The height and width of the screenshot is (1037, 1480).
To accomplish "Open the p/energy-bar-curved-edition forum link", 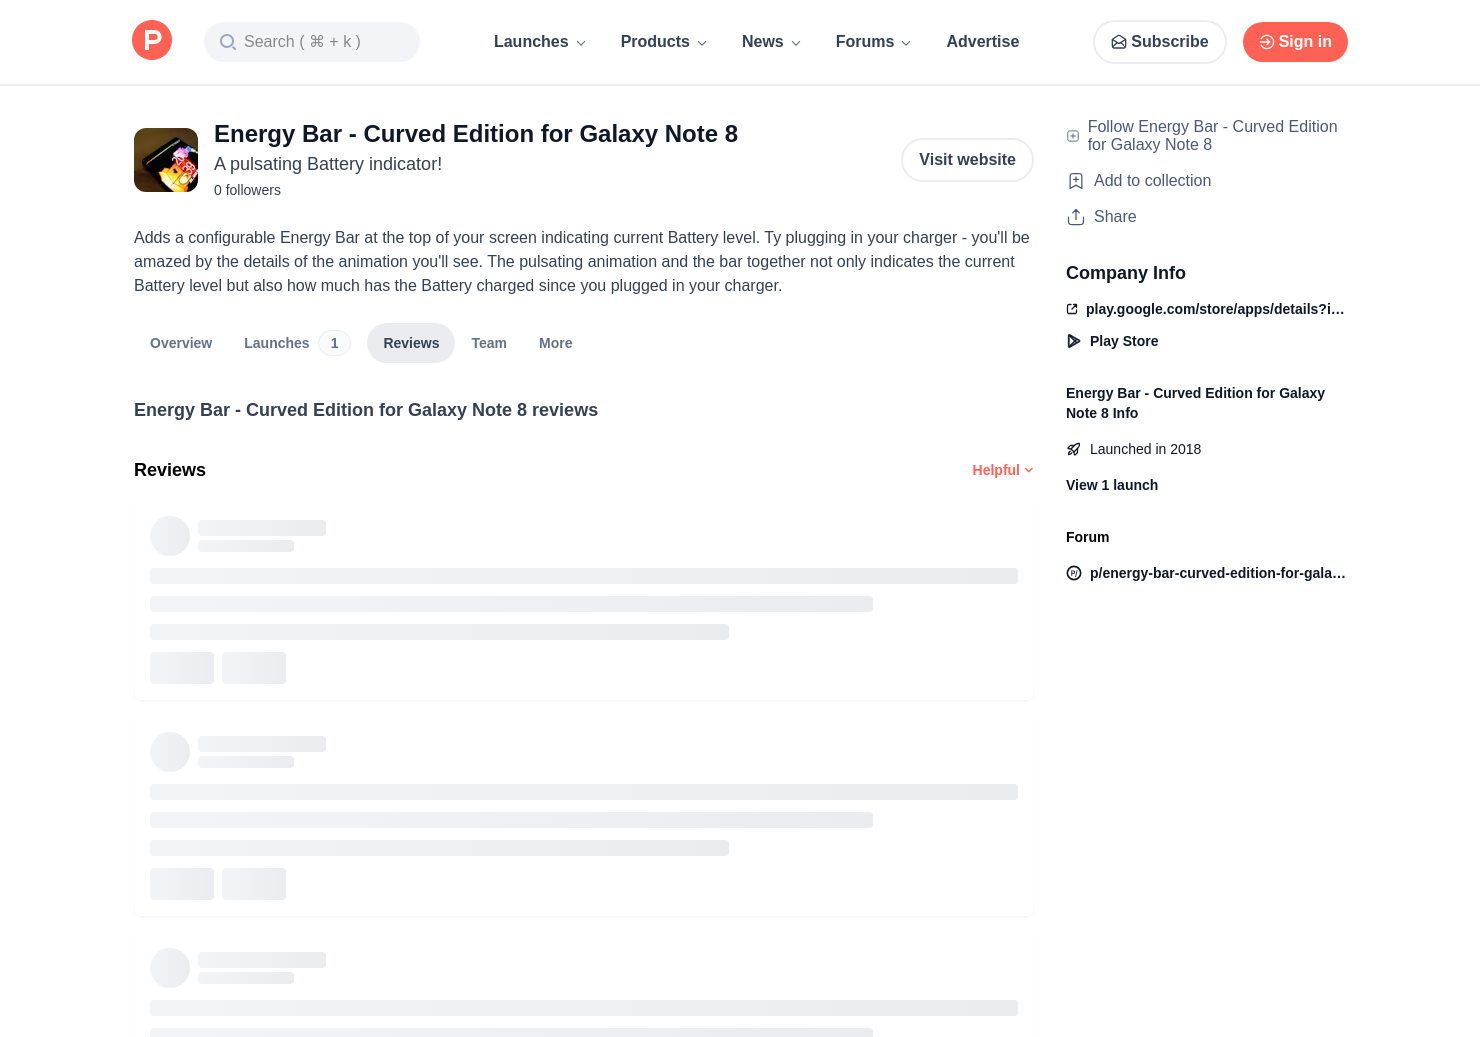I will coord(1218,573).
